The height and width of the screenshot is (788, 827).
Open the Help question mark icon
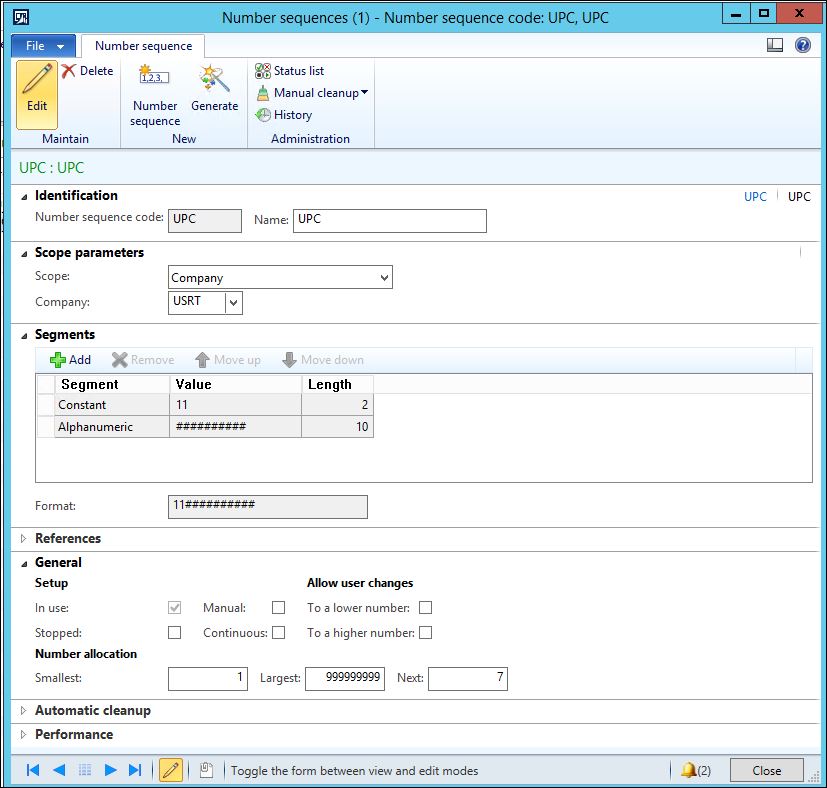(x=802, y=45)
